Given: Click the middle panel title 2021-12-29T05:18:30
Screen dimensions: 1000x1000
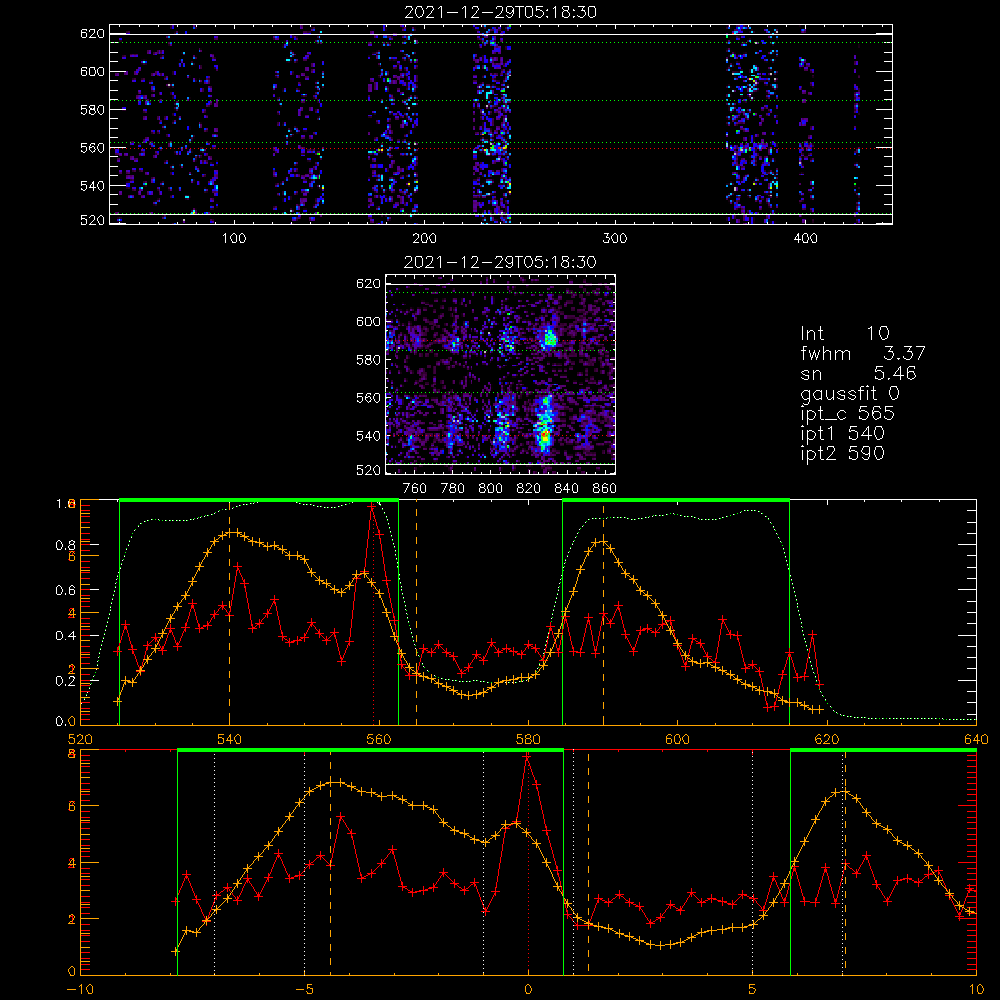Looking at the screenshot, I should tap(500, 262).
